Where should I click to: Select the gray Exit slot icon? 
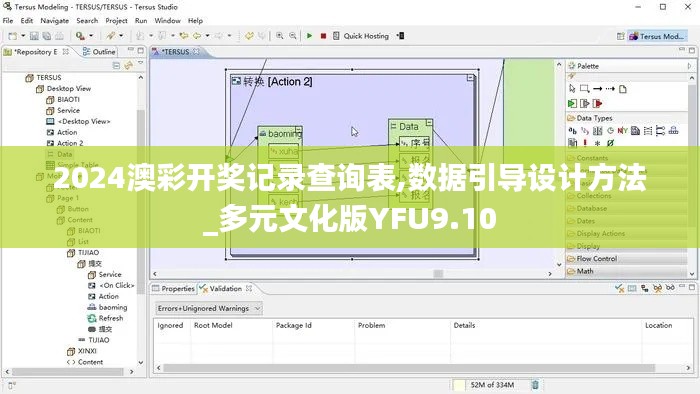point(584,104)
